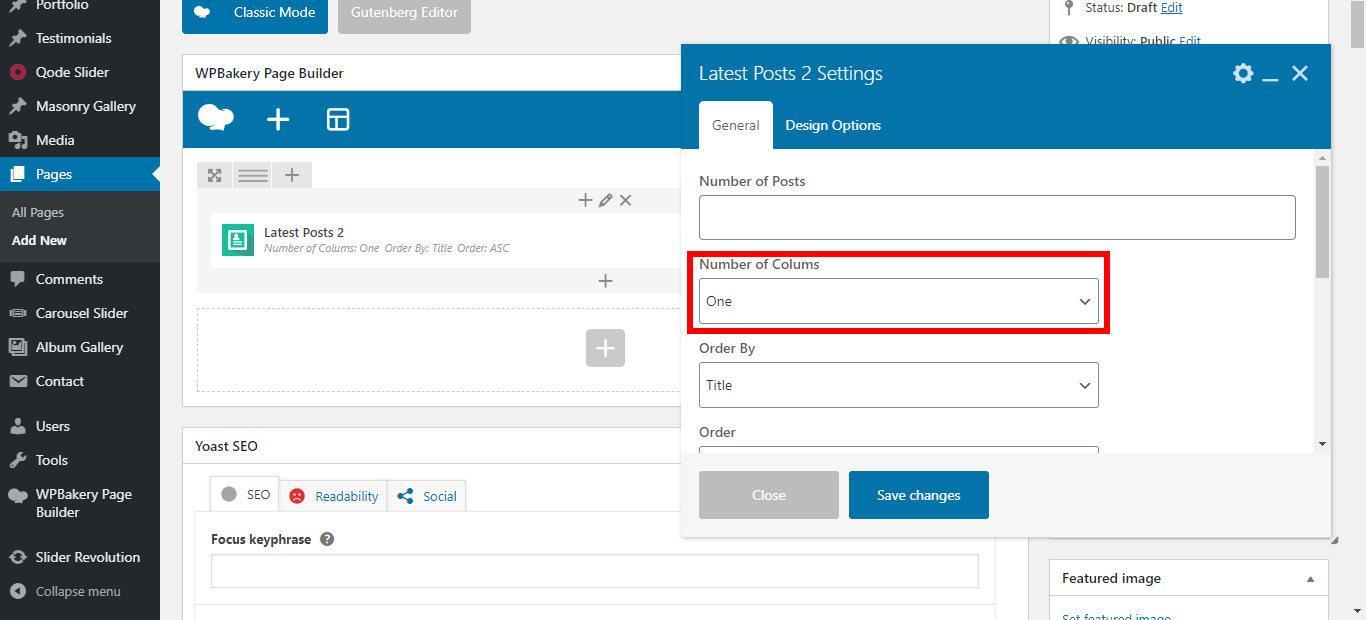
Task: Click the plus below Latest Posts 2 element
Action: point(605,281)
